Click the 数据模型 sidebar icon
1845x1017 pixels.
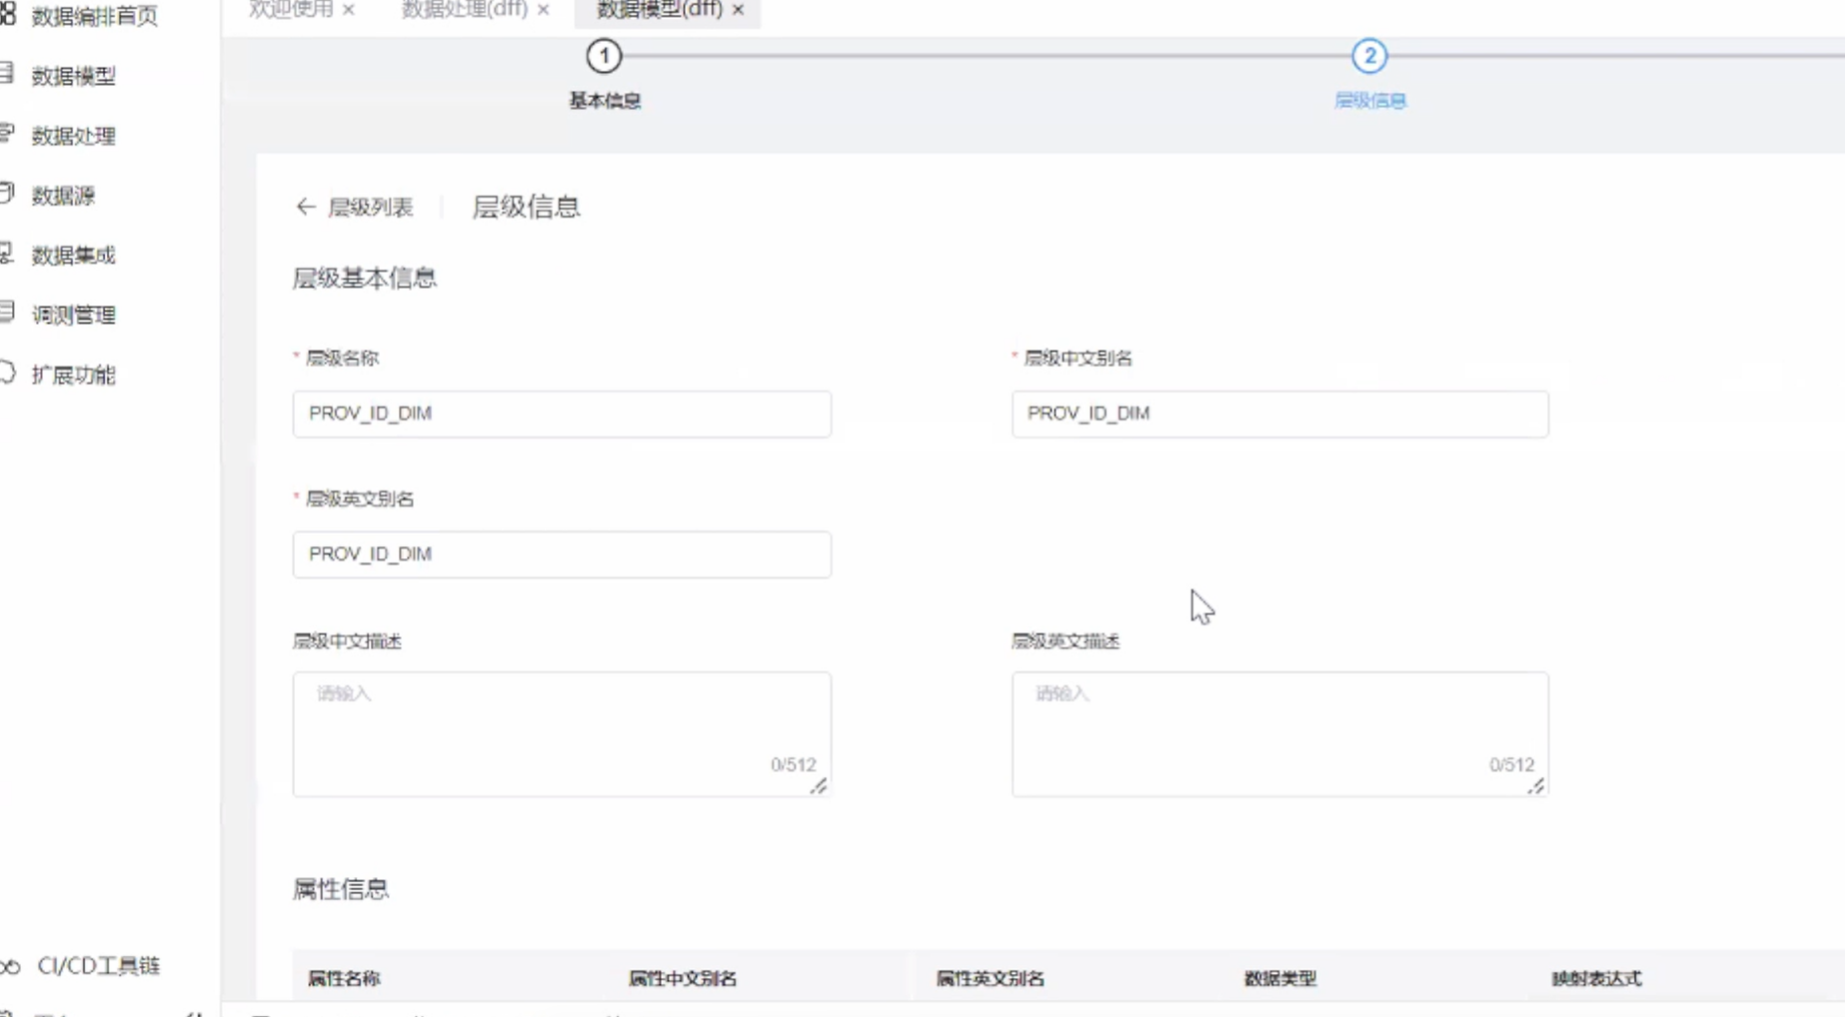pyautogui.click(x=7, y=73)
